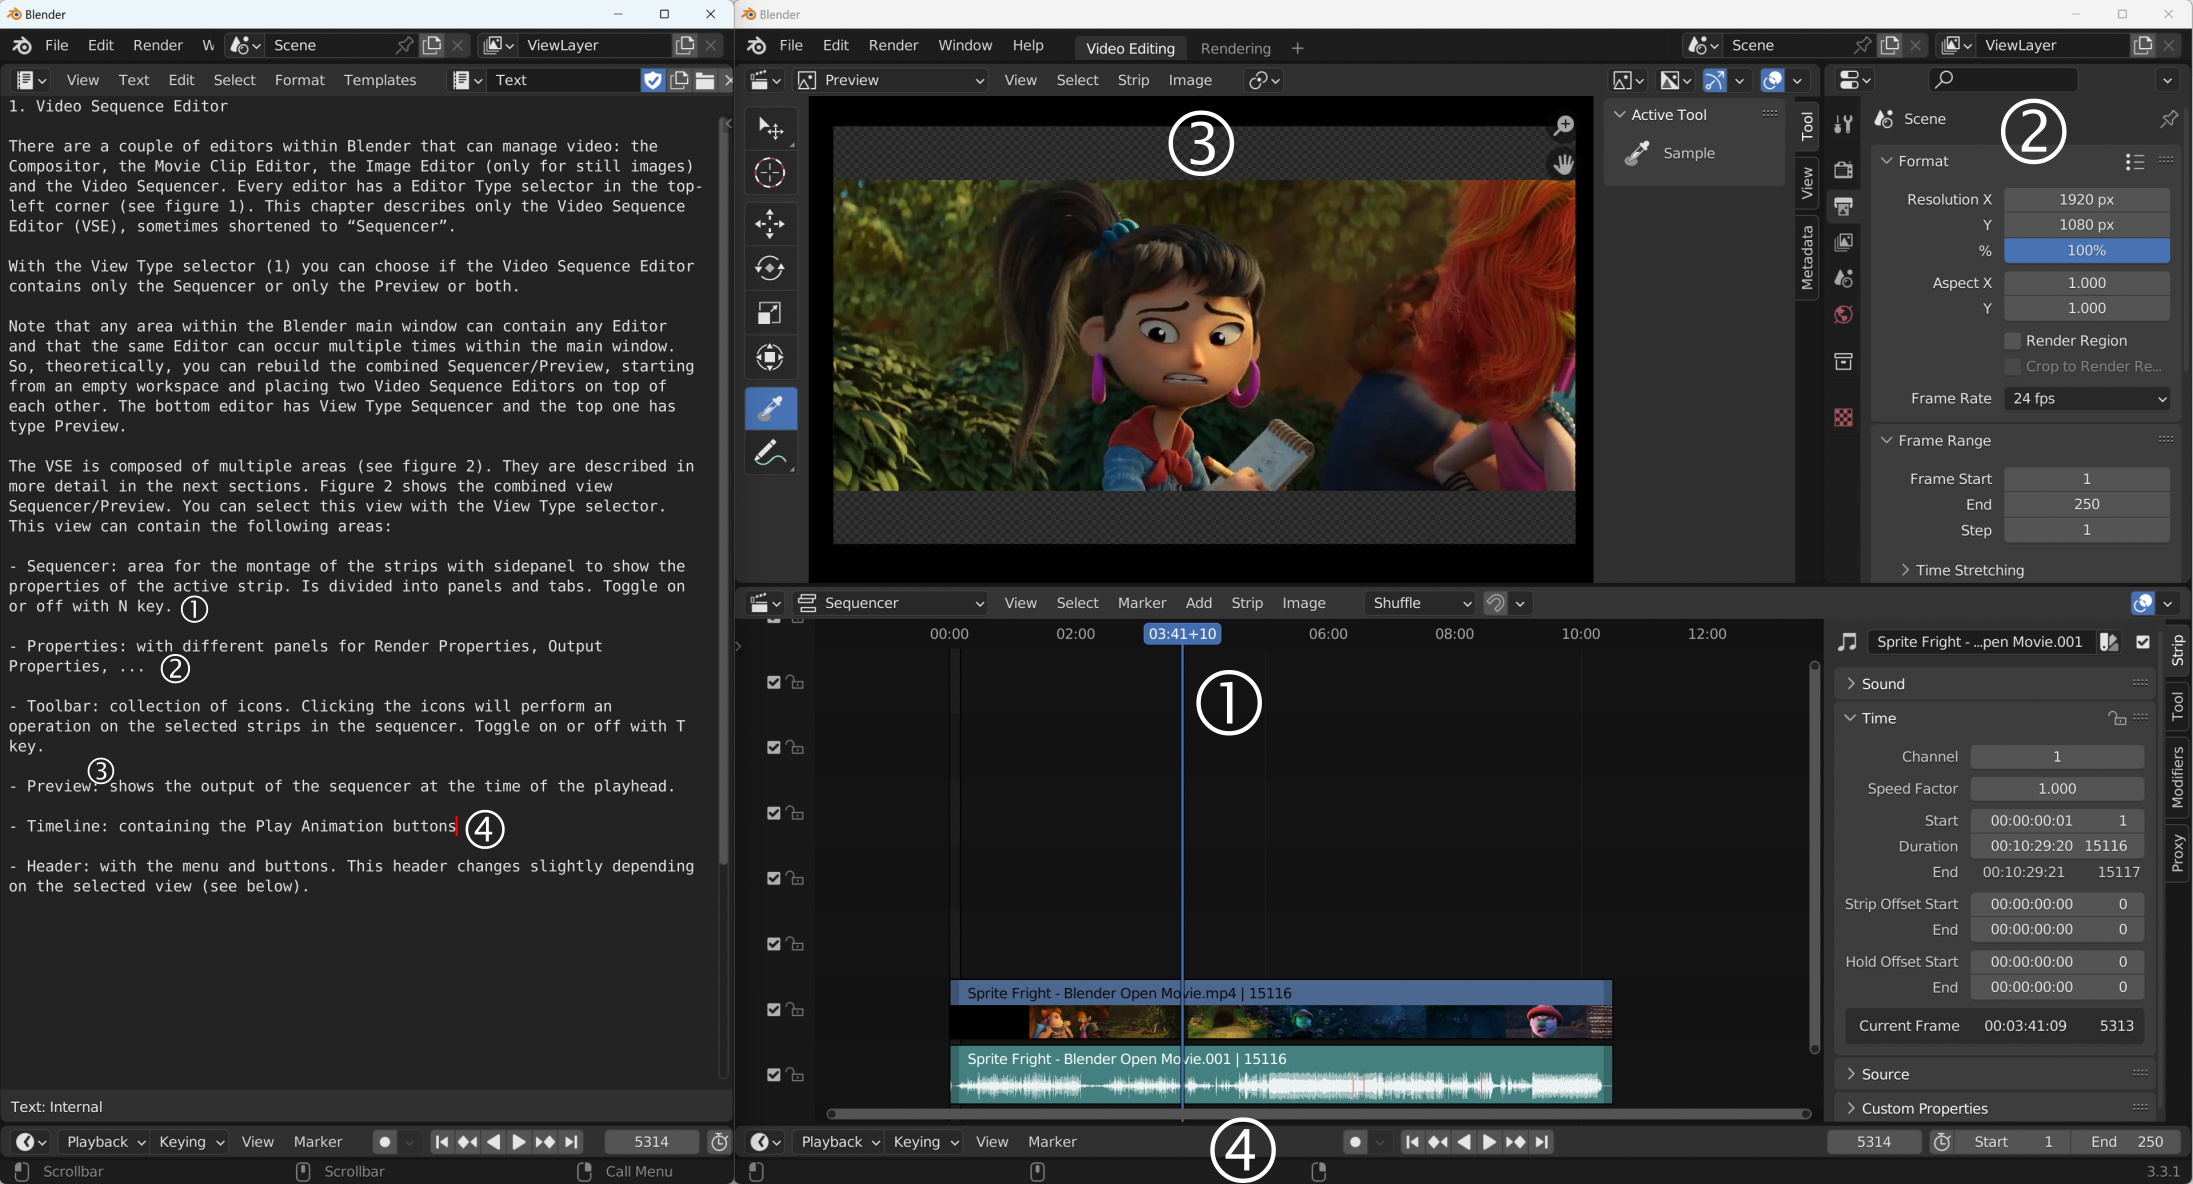Image resolution: width=2193 pixels, height=1184 pixels.
Task: Toggle the strip mute checkbox next to Sprite Fright name
Action: coord(2142,642)
